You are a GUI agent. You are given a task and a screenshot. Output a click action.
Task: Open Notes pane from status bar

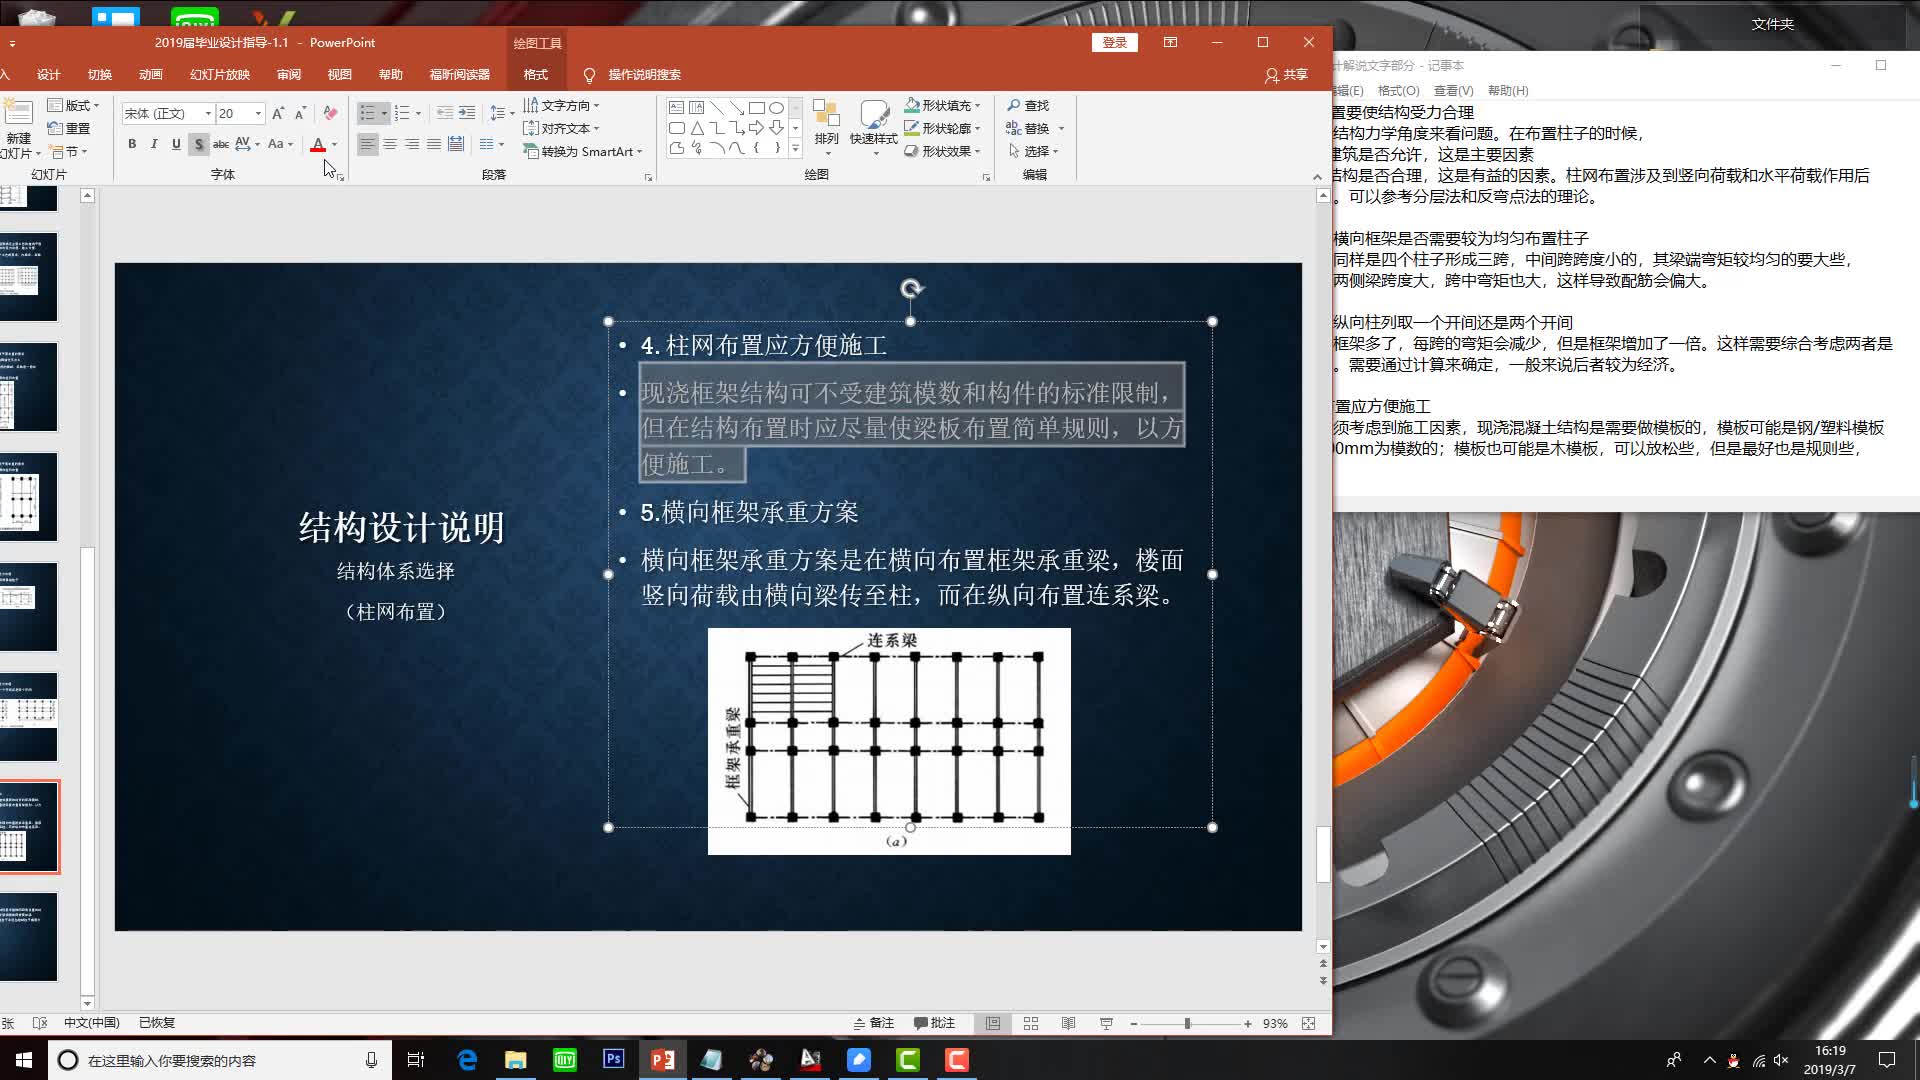click(874, 1023)
